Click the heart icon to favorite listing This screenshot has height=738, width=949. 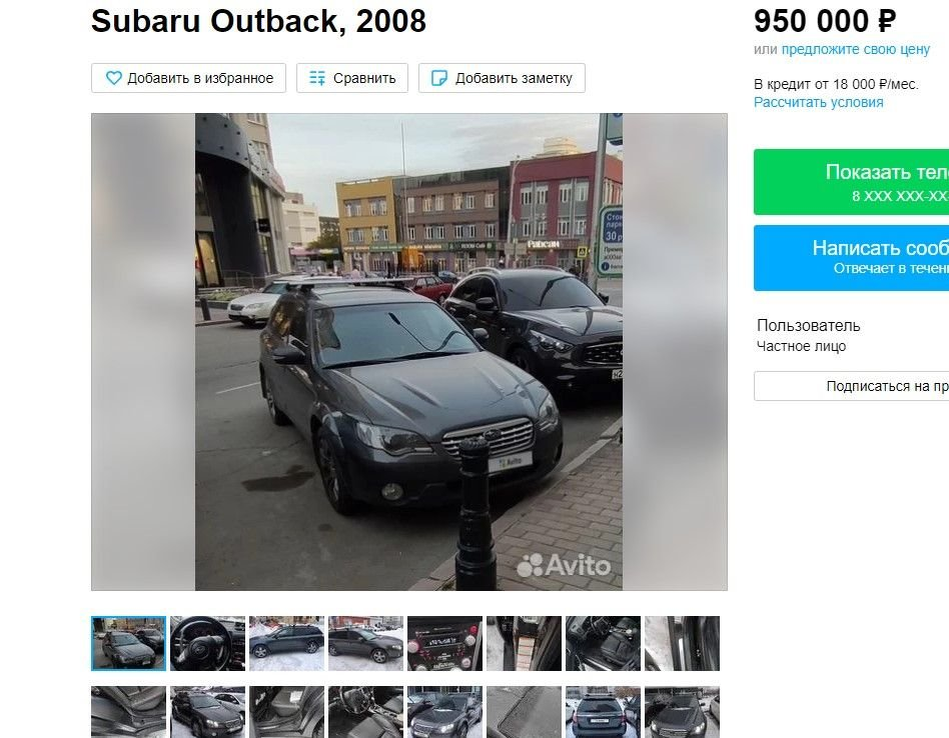114,78
